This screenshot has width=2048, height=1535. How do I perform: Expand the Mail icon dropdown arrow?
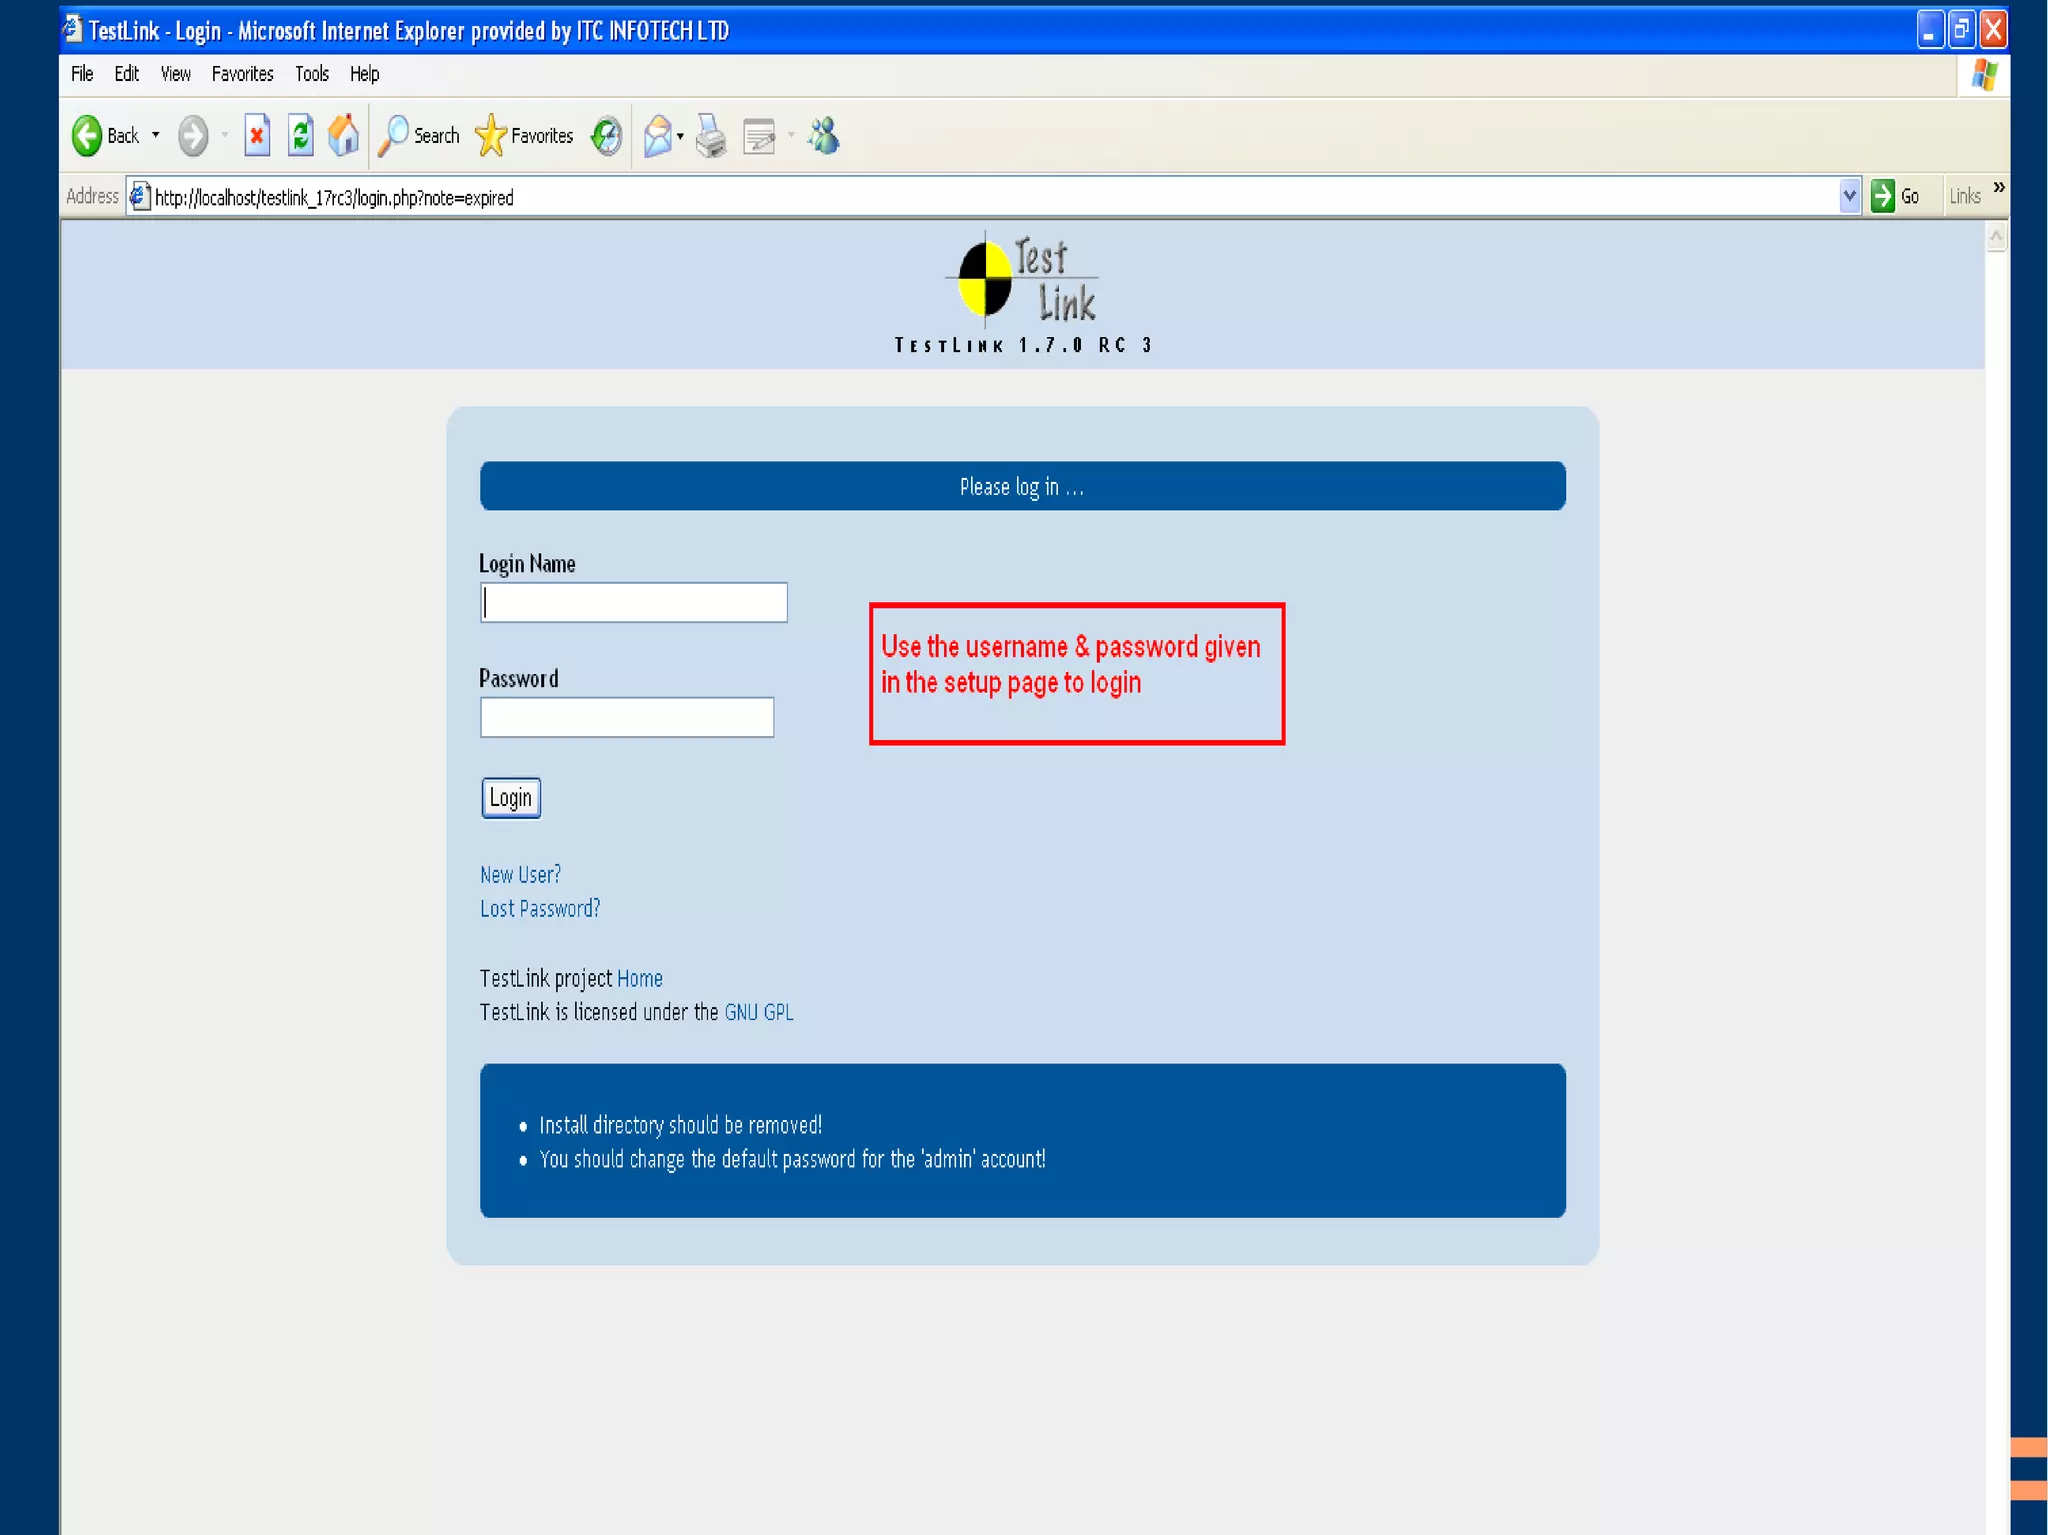[680, 136]
